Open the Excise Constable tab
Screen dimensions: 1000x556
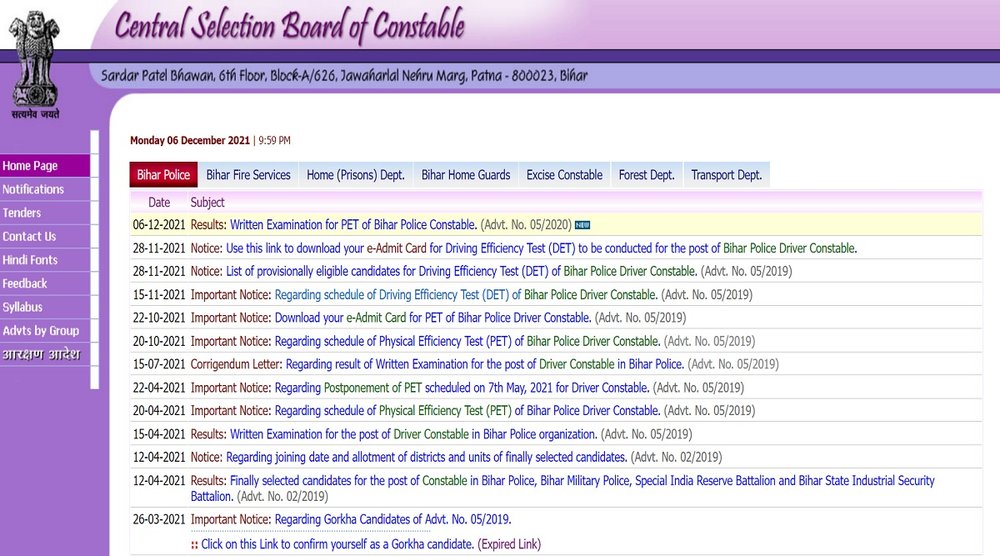[x=564, y=175]
